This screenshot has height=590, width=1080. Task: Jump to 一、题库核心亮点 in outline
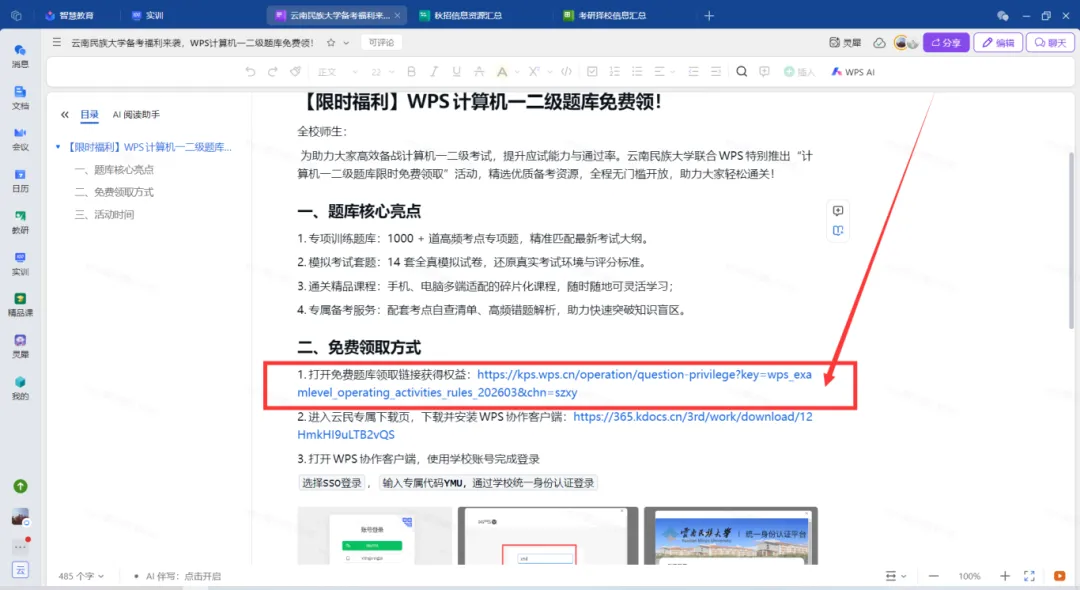click(x=114, y=169)
